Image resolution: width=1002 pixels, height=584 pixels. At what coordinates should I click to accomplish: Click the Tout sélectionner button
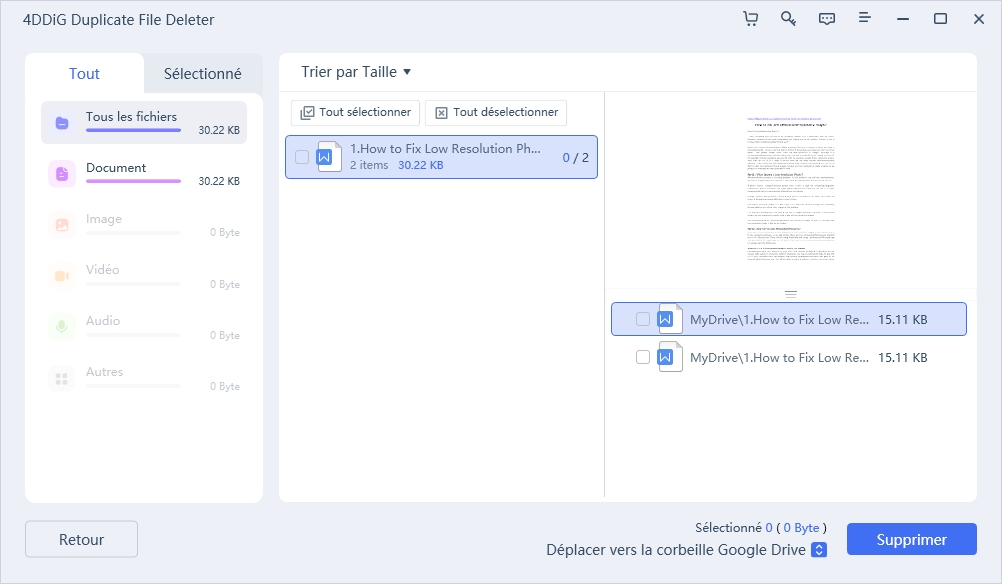pos(355,112)
